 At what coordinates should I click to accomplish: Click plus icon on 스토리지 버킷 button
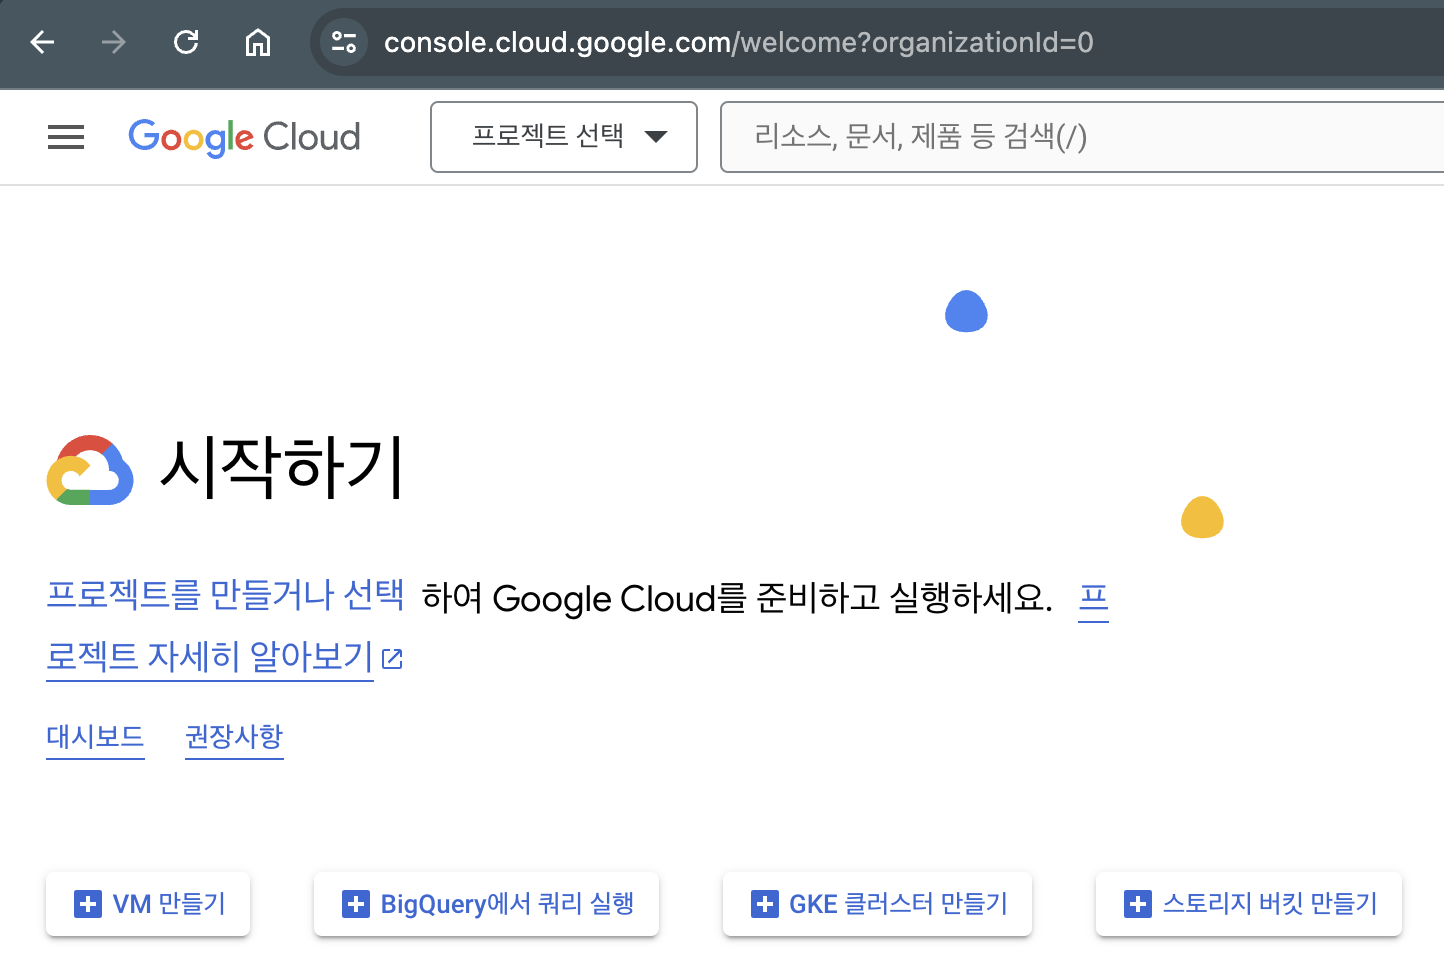(x=1138, y=904)
